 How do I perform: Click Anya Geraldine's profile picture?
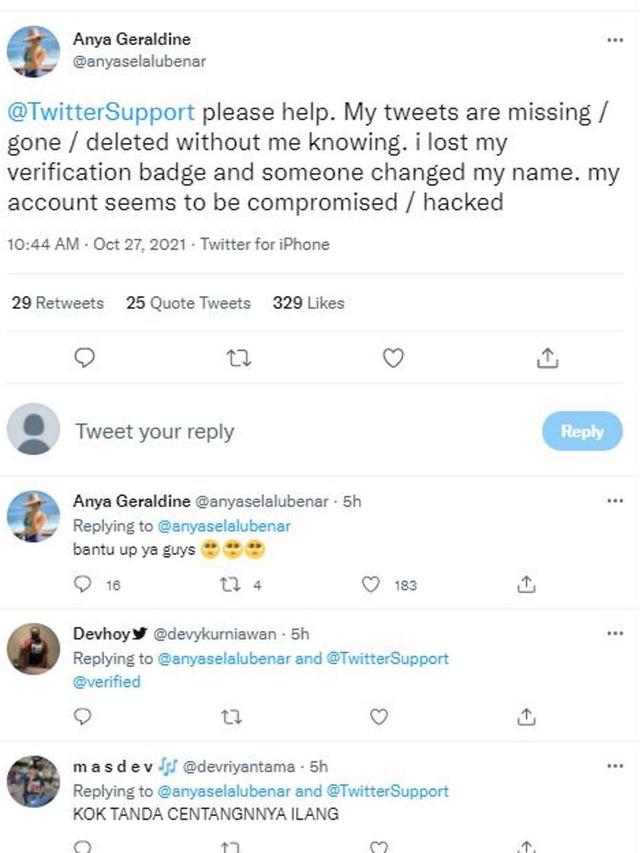[x=33, y=50]
